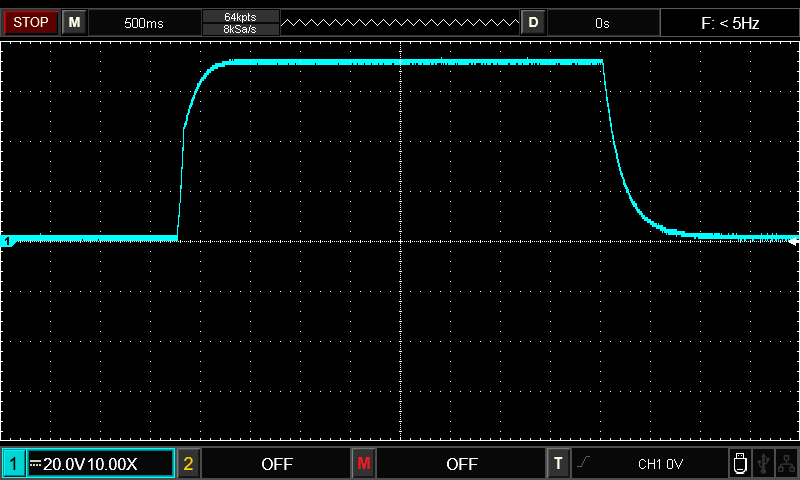The width and height of the screenshot is (800, 480).
Task: Click the frequency counter F: < 5Hz
Action: [x=730, y=22]
